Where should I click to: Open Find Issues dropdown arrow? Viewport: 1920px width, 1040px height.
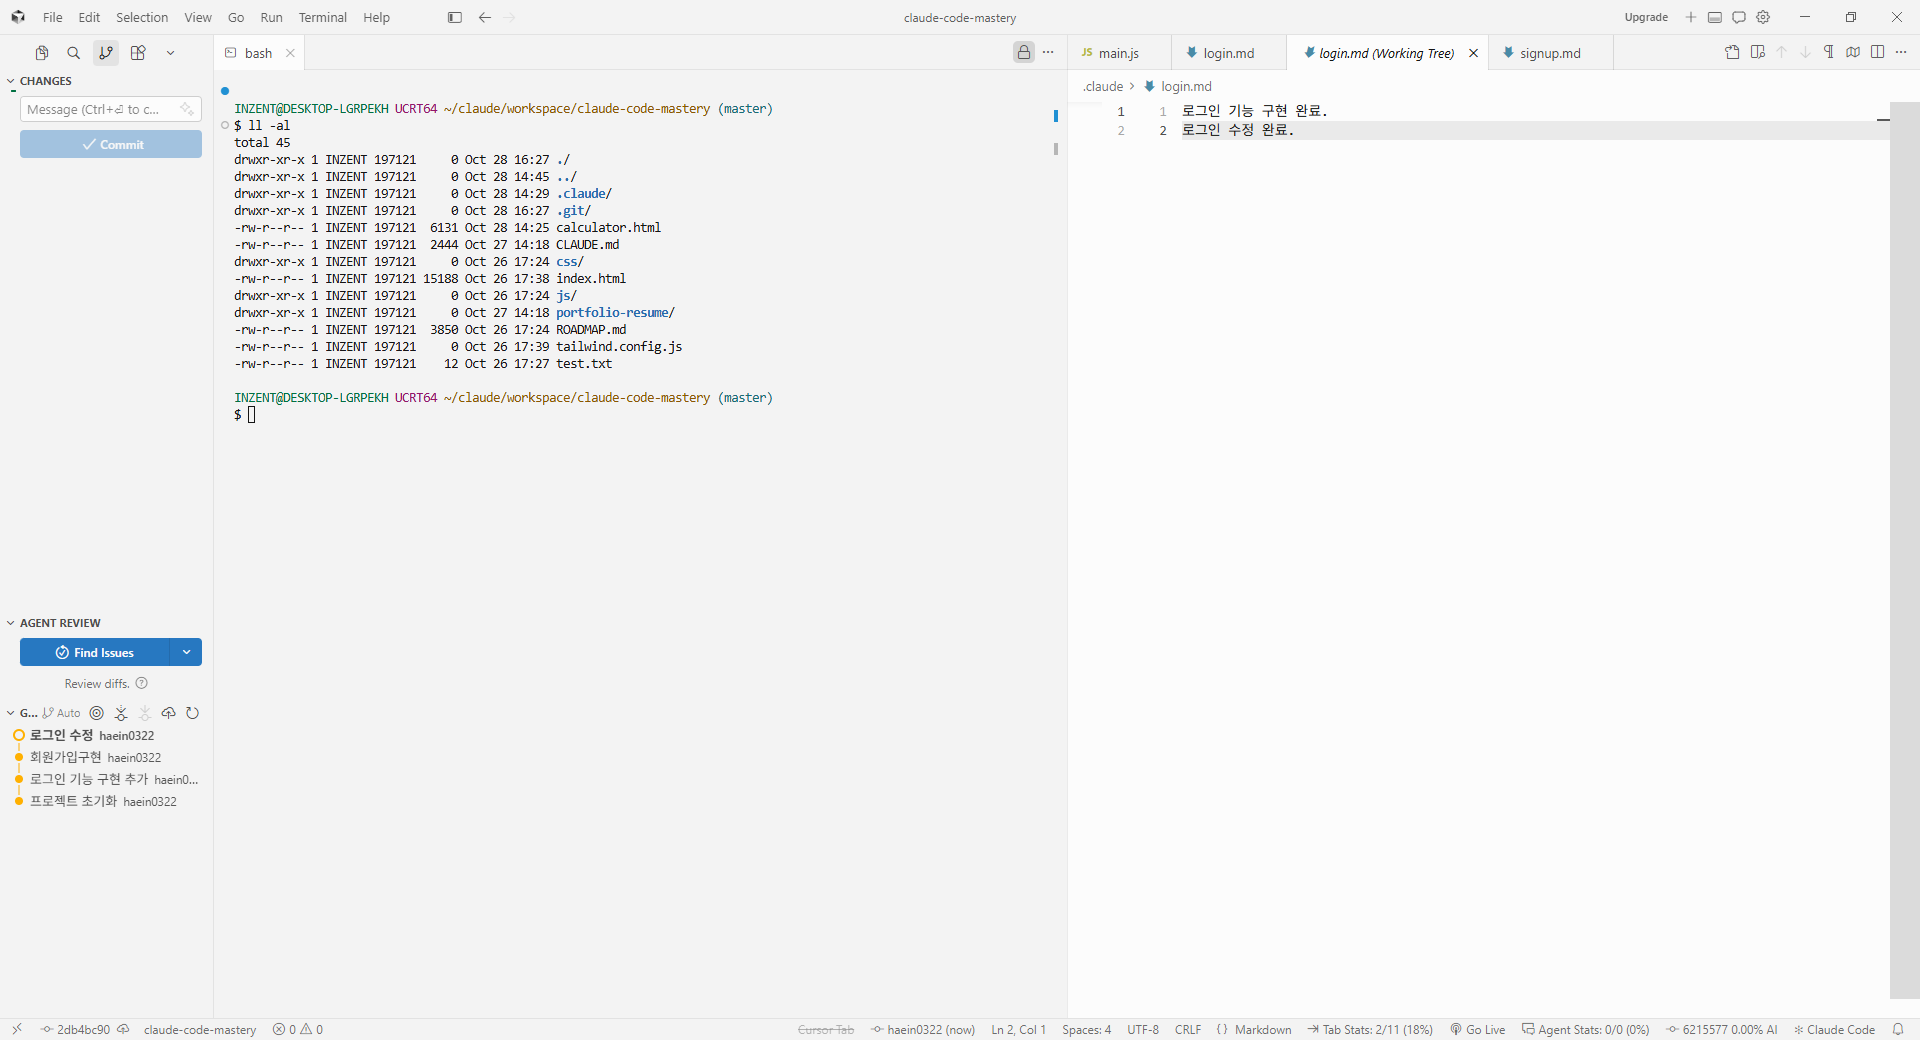tap(186, 652)
